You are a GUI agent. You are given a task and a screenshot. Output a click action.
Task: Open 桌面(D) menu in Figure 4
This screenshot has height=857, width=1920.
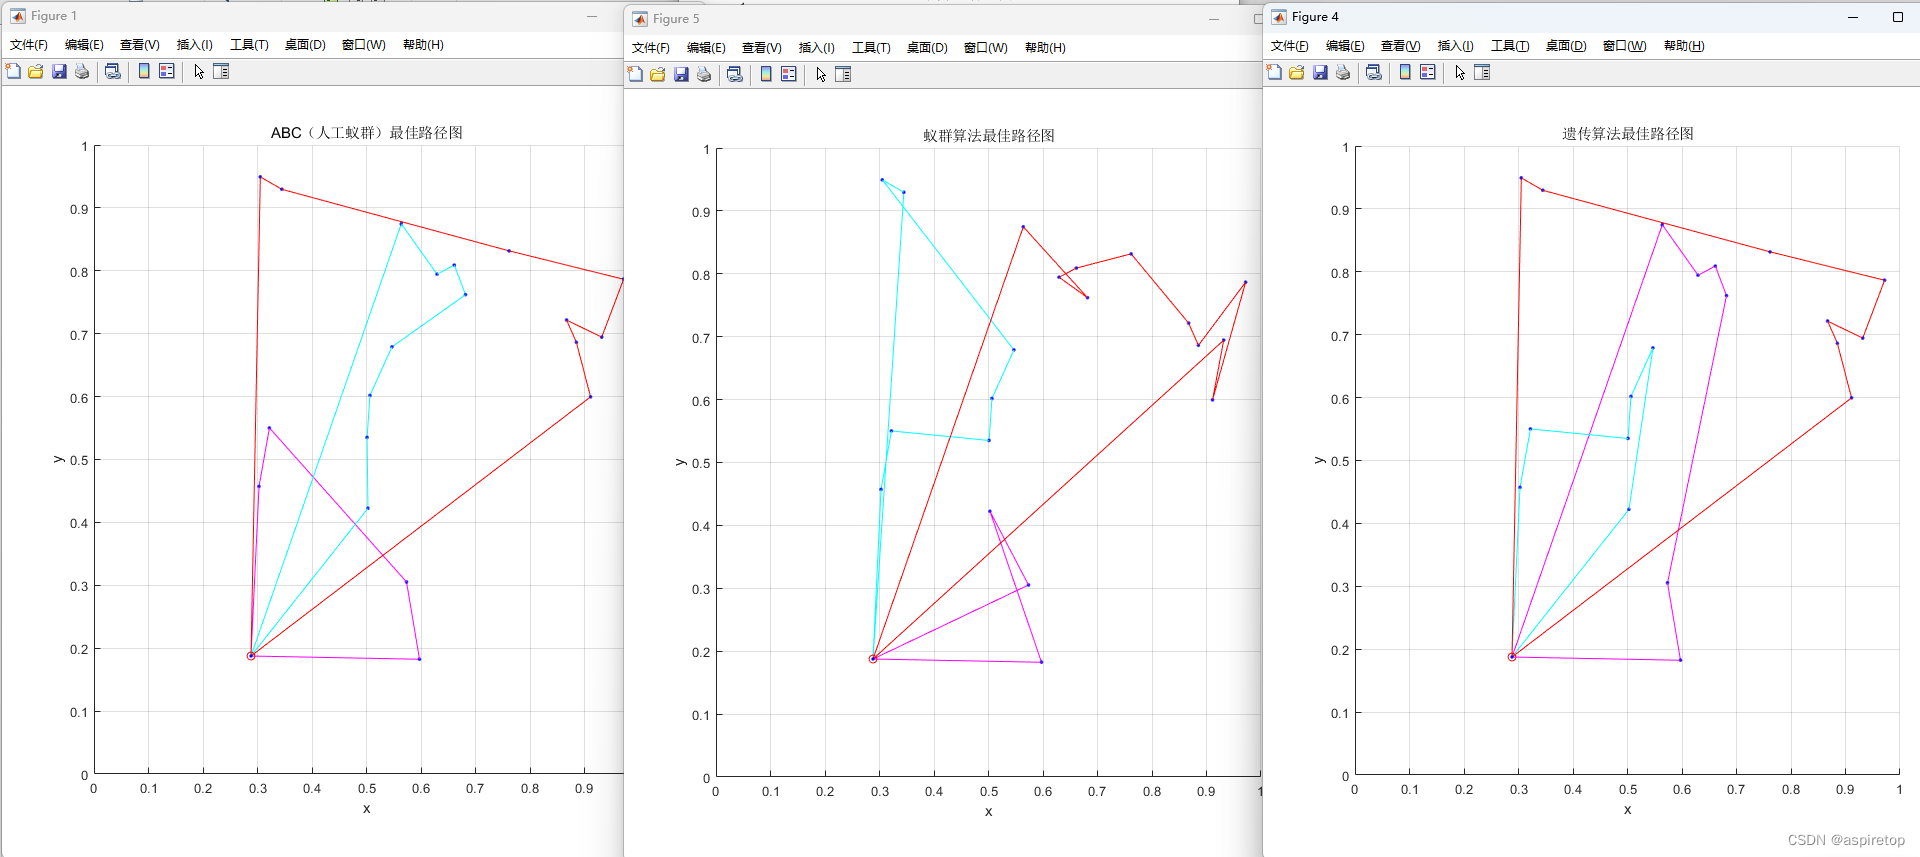click(1566, 46)
